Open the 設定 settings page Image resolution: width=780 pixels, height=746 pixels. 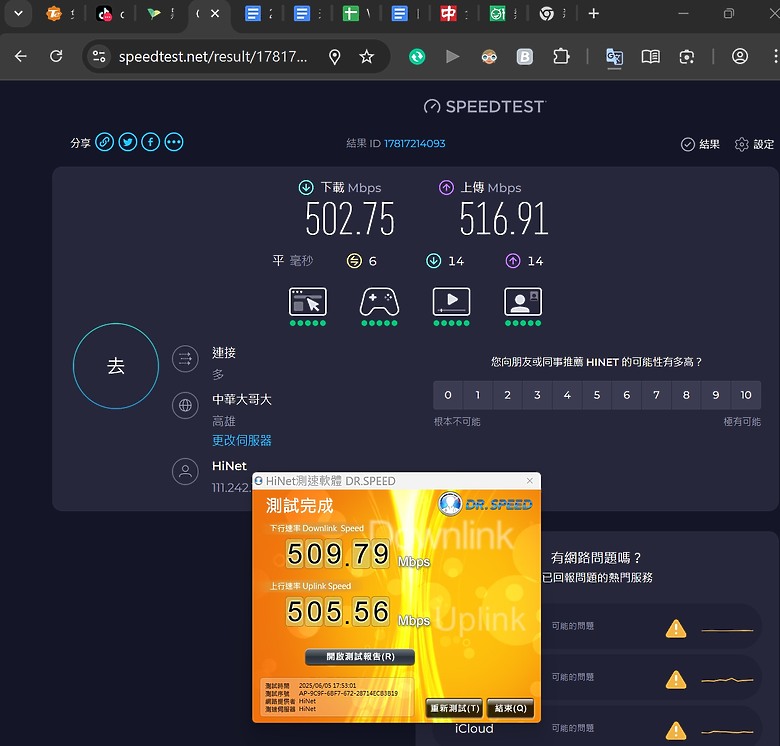[755, 144]
